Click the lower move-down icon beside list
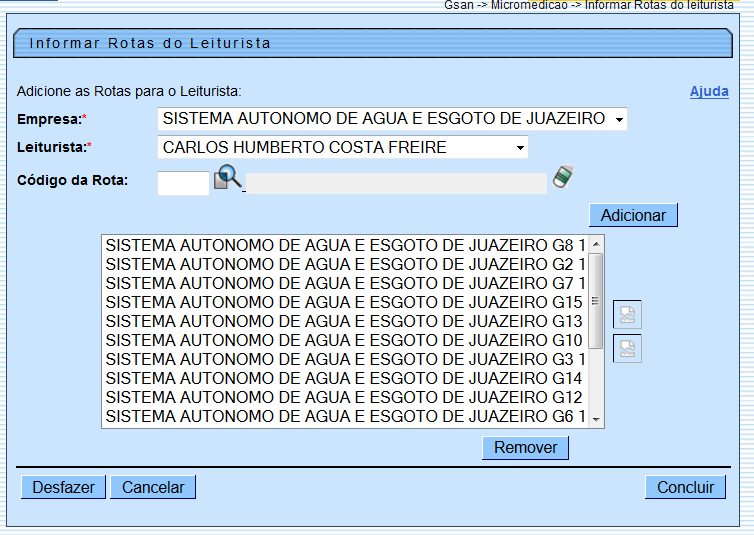The image size is (754, 535). (627, 348)
